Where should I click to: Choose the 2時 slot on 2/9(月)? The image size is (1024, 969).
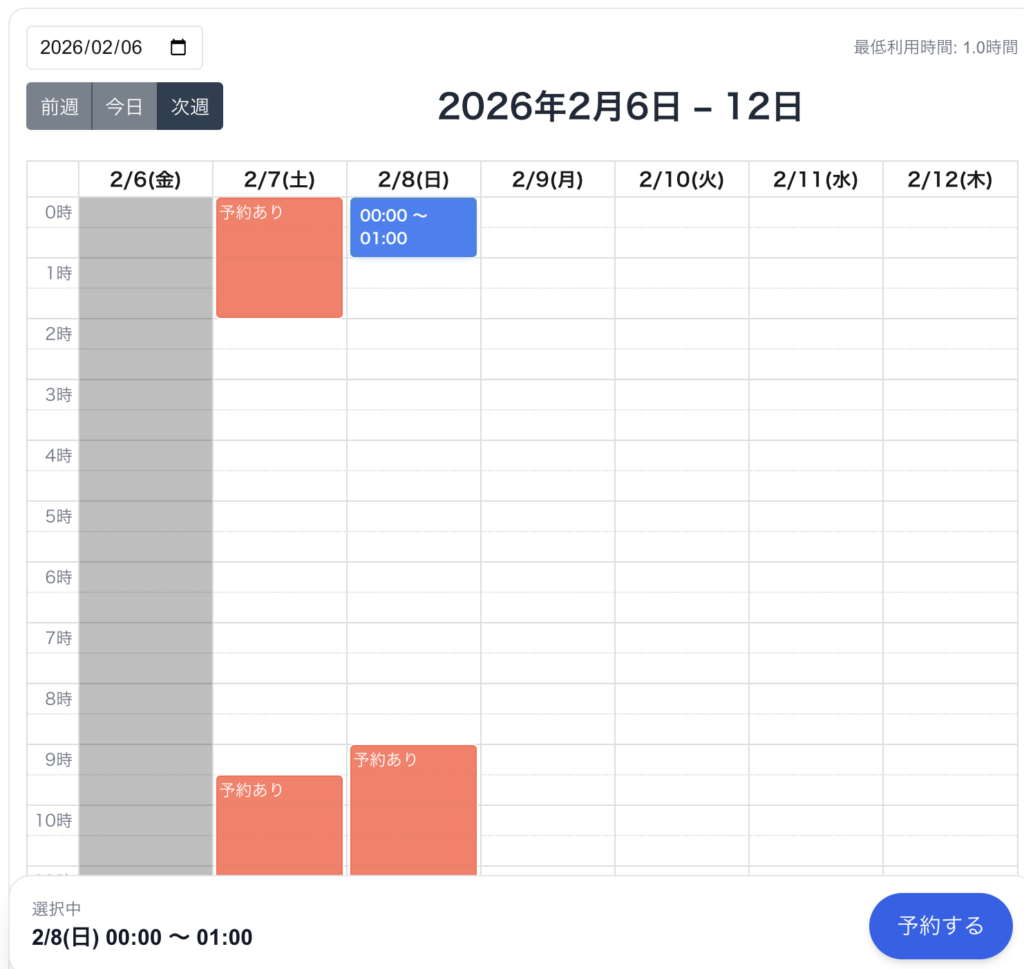click(x=547, y=334)
